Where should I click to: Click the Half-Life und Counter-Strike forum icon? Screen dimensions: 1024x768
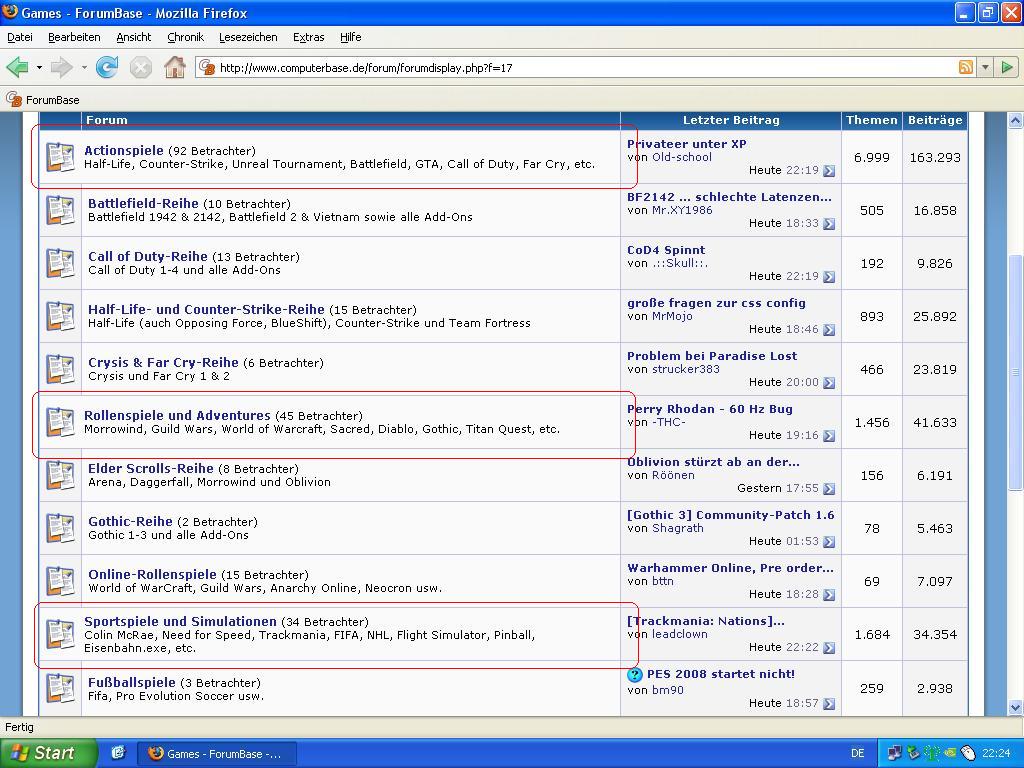[60, 316]
